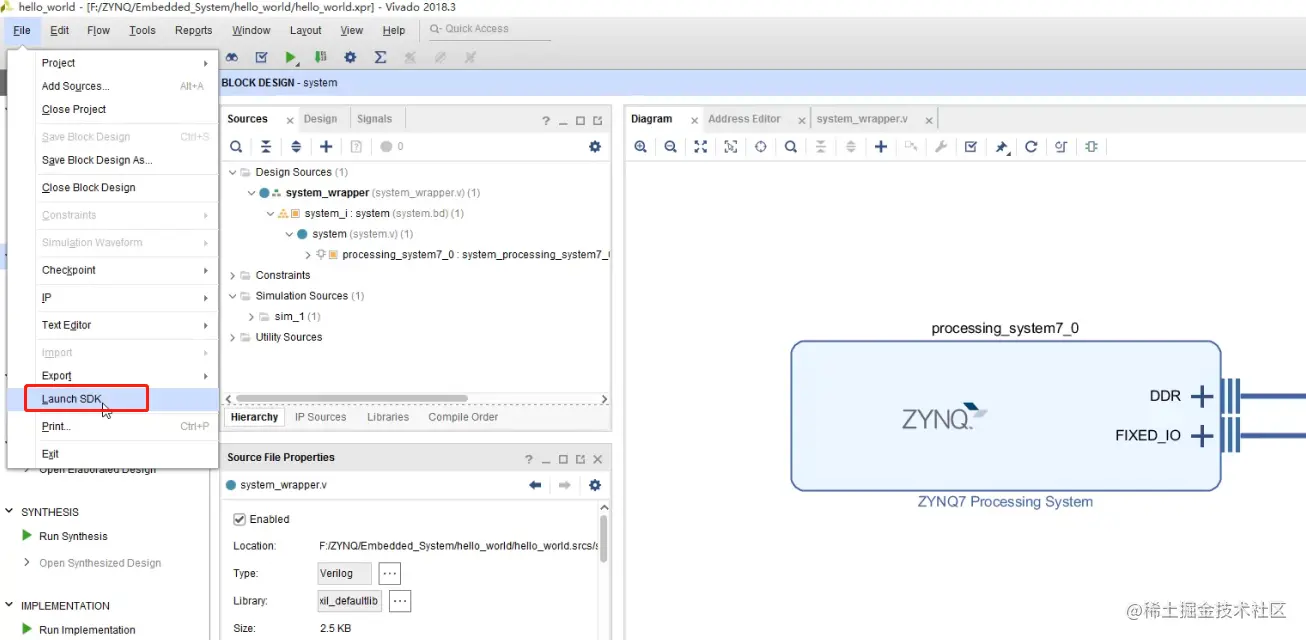This screenshot has width=1306, height=640.
Task: Zoom fit the Diagram
Action: [x=701, y=147]
